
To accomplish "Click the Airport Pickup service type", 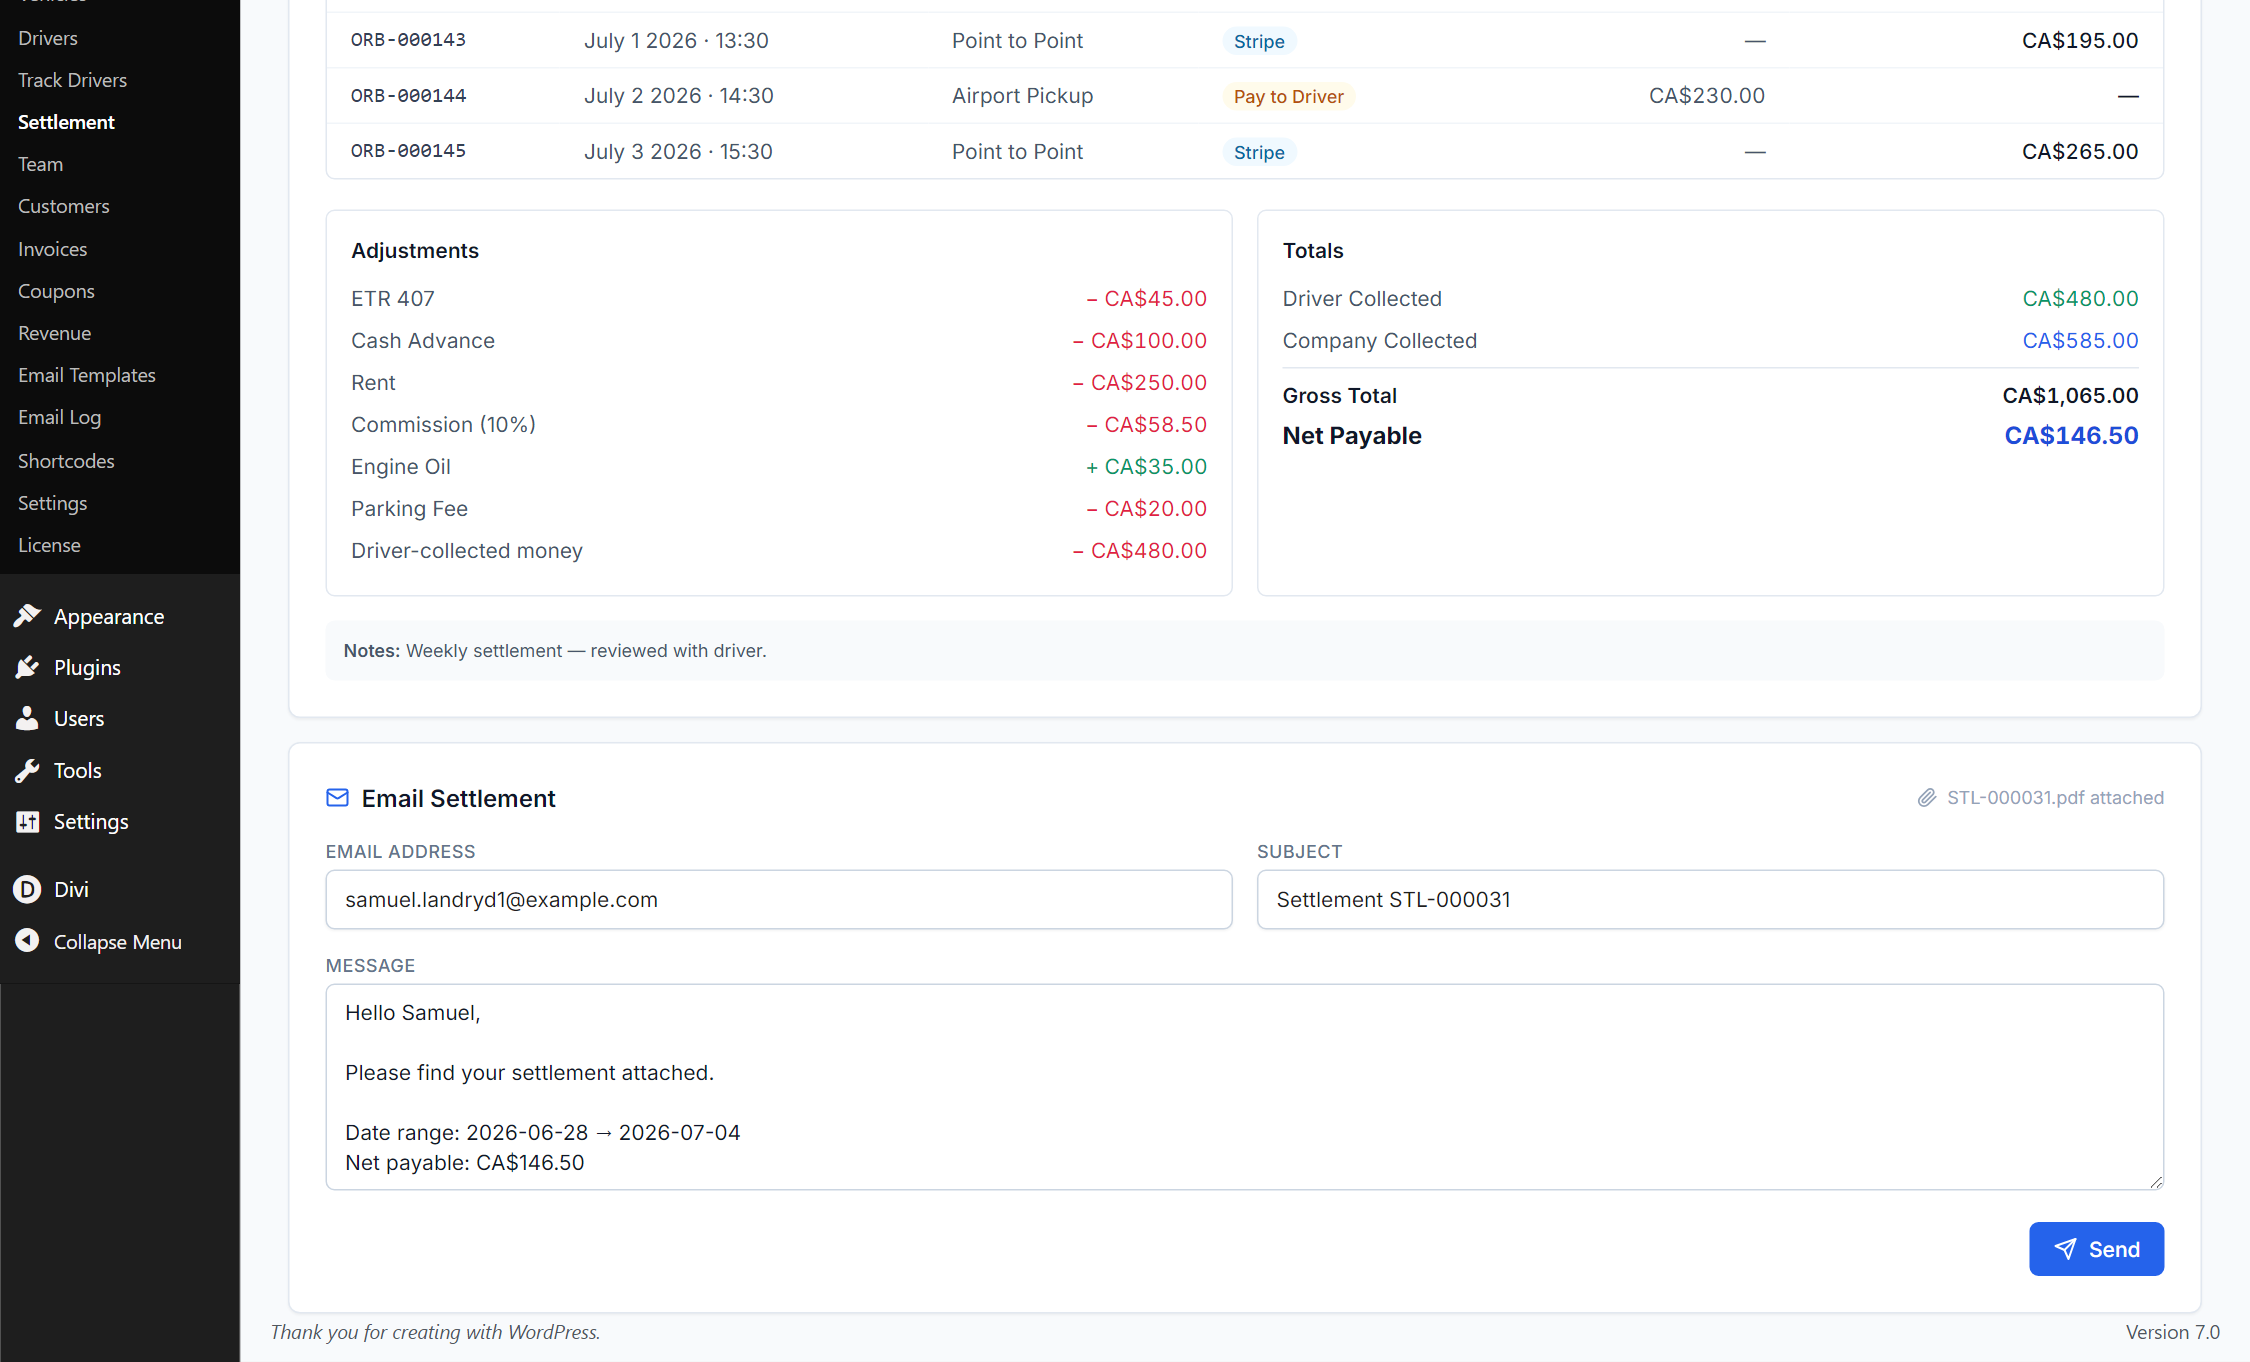I will (1022, 96).
